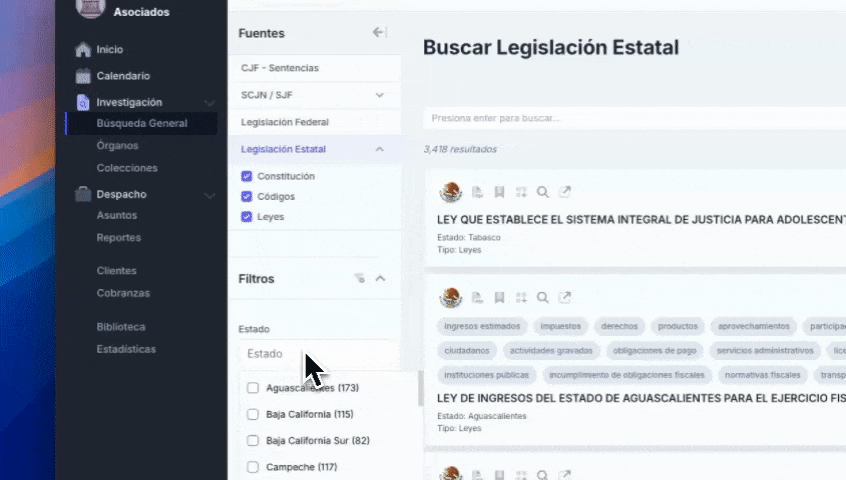
Task: Click the magnifier icon on Aguascalientes law card
Action: coord(543,297)
